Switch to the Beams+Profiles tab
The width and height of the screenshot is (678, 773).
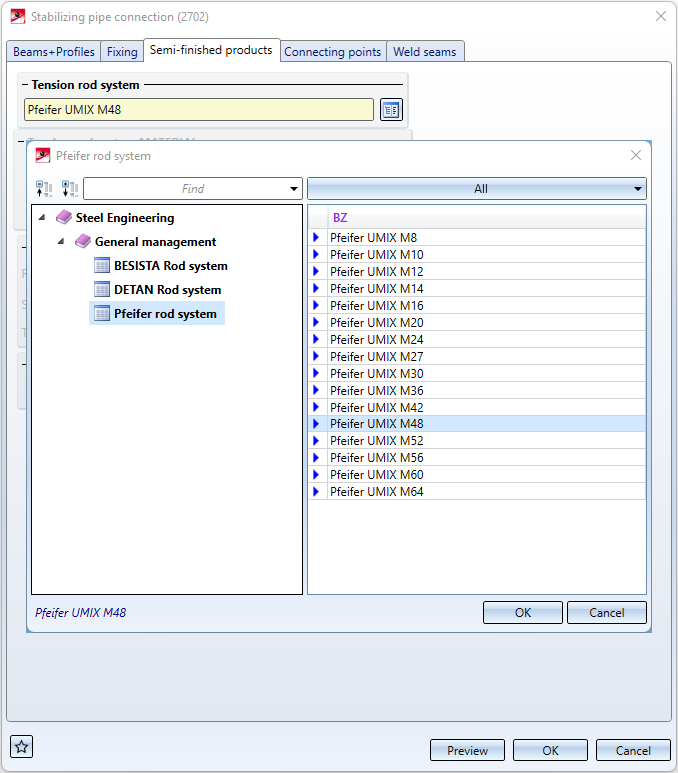pos(54,51)
